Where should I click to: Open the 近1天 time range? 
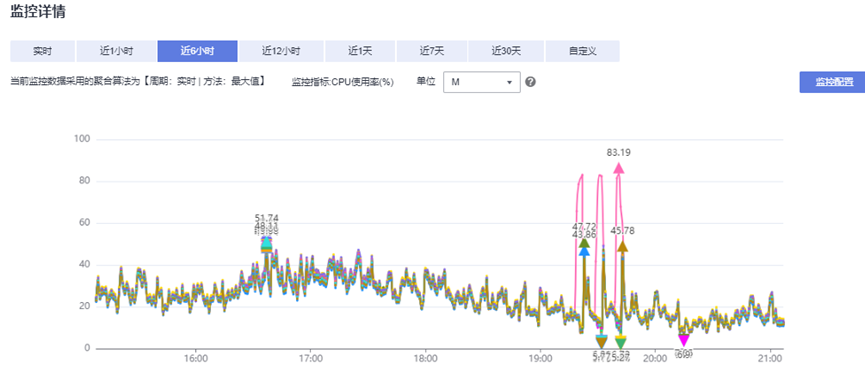coord(360,51)
